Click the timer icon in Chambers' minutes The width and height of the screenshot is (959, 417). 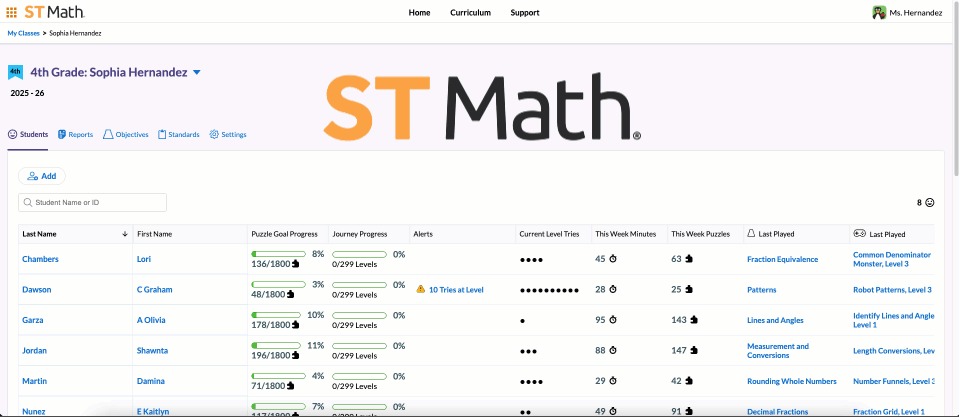click(x=614, y=259)
